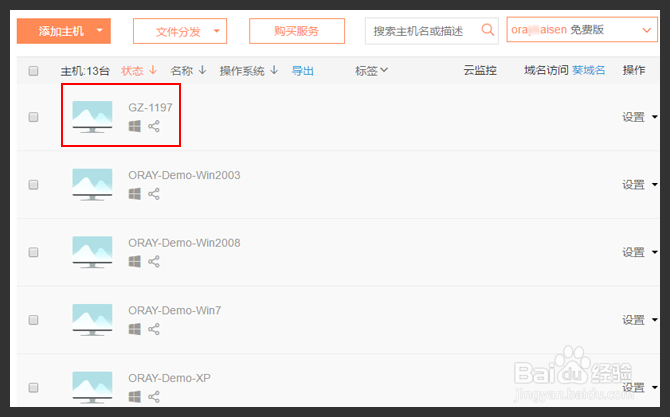
Task: Check the GZ-1197 row checkbox
Action: click(33, 117)
